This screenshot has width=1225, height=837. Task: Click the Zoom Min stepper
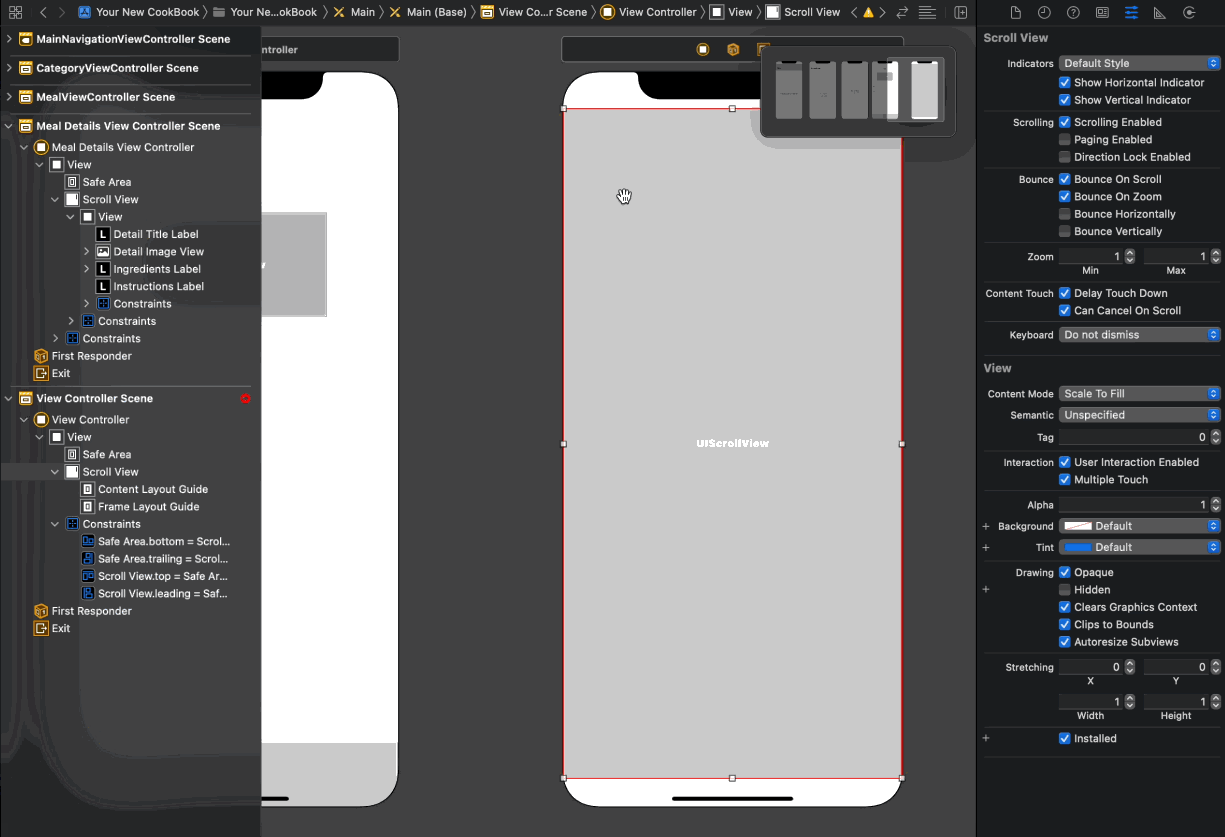1130,257
